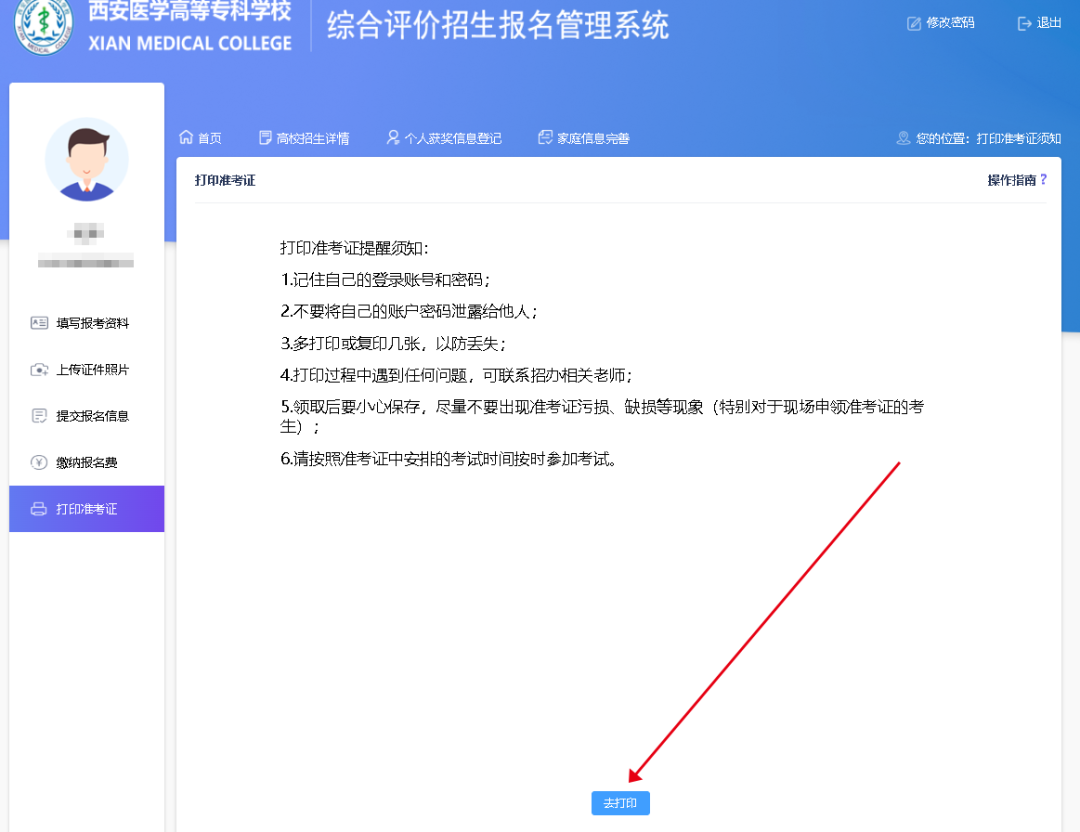Click the Xi'an Medical College logo
The image size is (1080, 832).
coord(44,28)
